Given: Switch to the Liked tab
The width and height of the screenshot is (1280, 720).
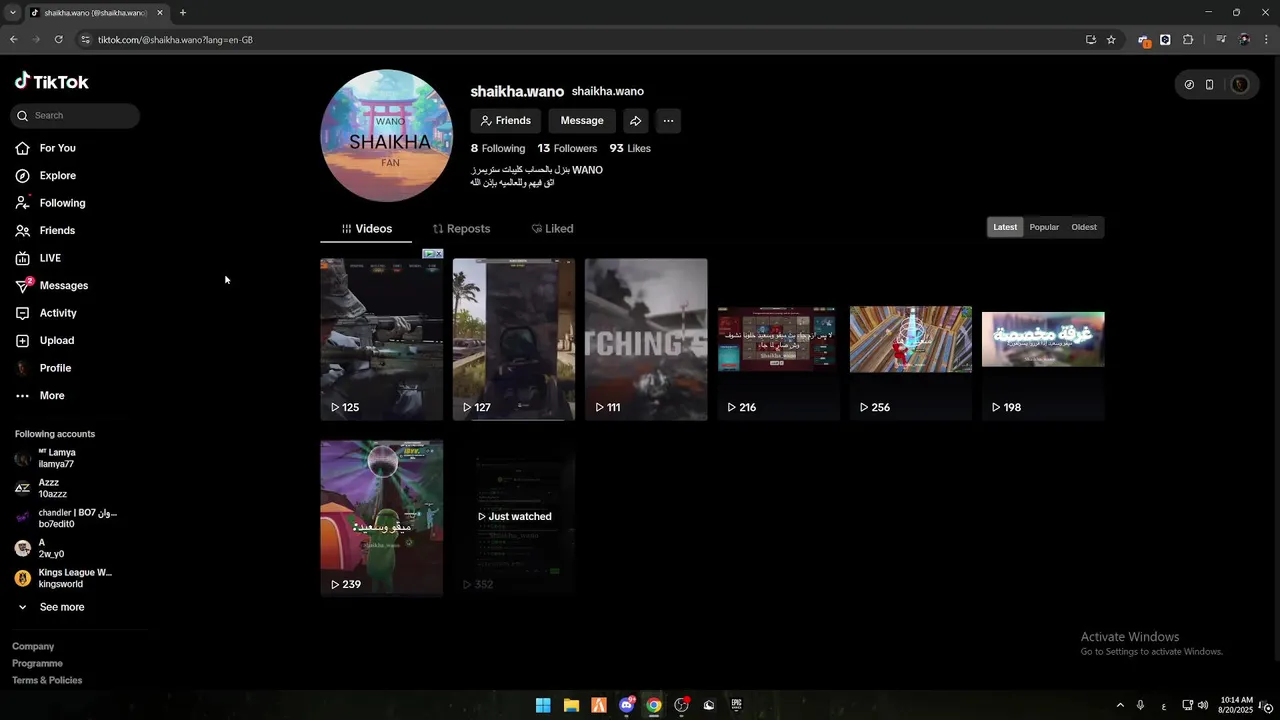Looking at the screenshot, I should pyautogui.click(x=552, y=229).
